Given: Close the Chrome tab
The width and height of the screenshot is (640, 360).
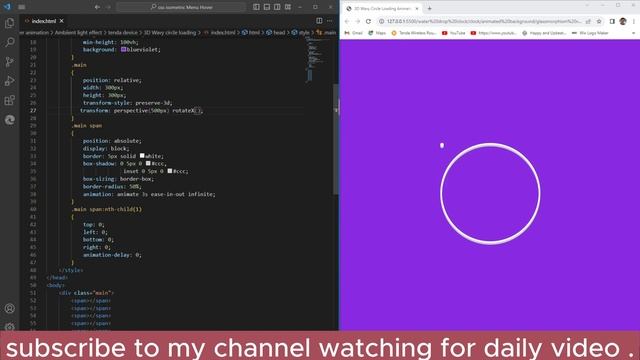Looking at the screenshot, I should 417,9.
